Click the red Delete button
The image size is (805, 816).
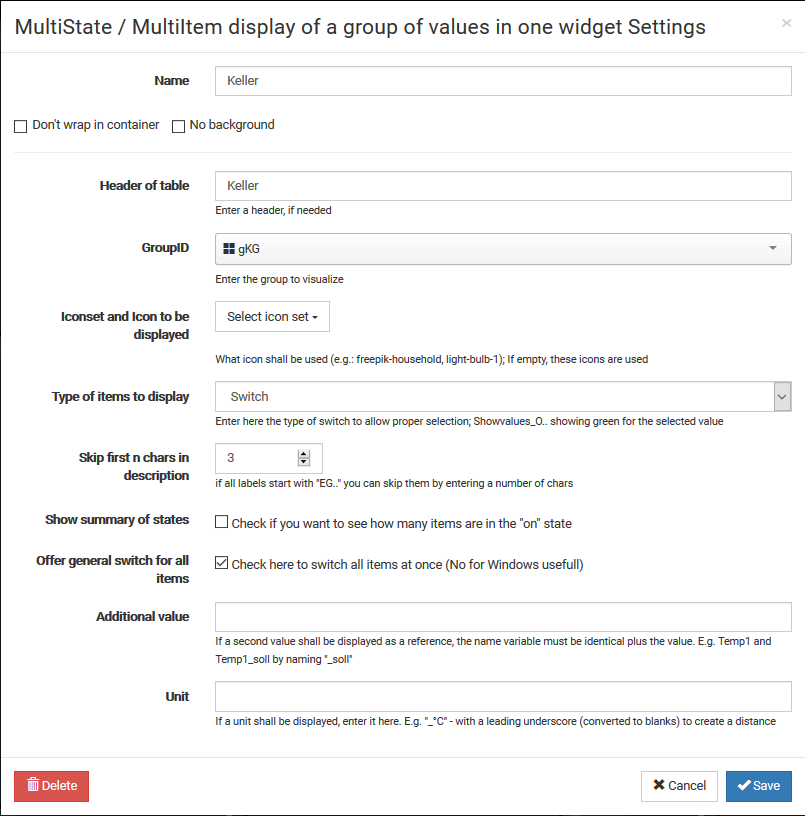pos(51,786)
